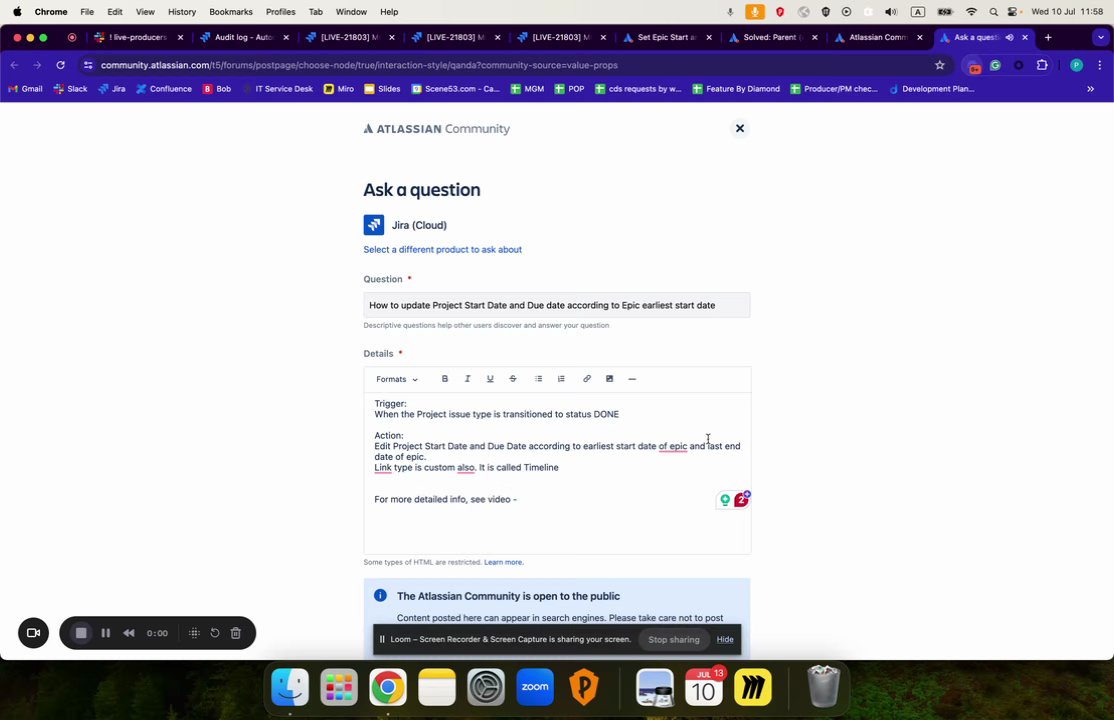
Task: Open the History menu in menu bar
Action: click(182, 12)
